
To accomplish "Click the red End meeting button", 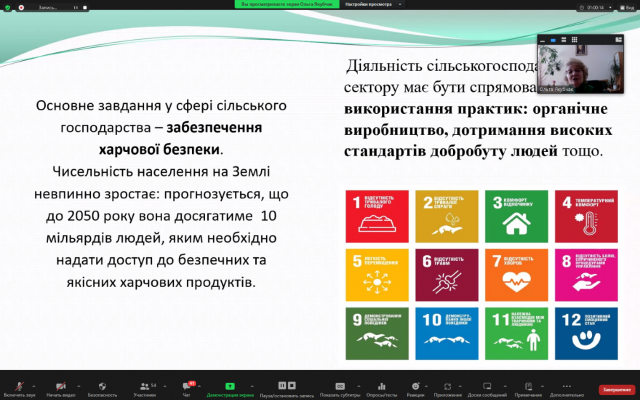I will click(x=617, y=390).
